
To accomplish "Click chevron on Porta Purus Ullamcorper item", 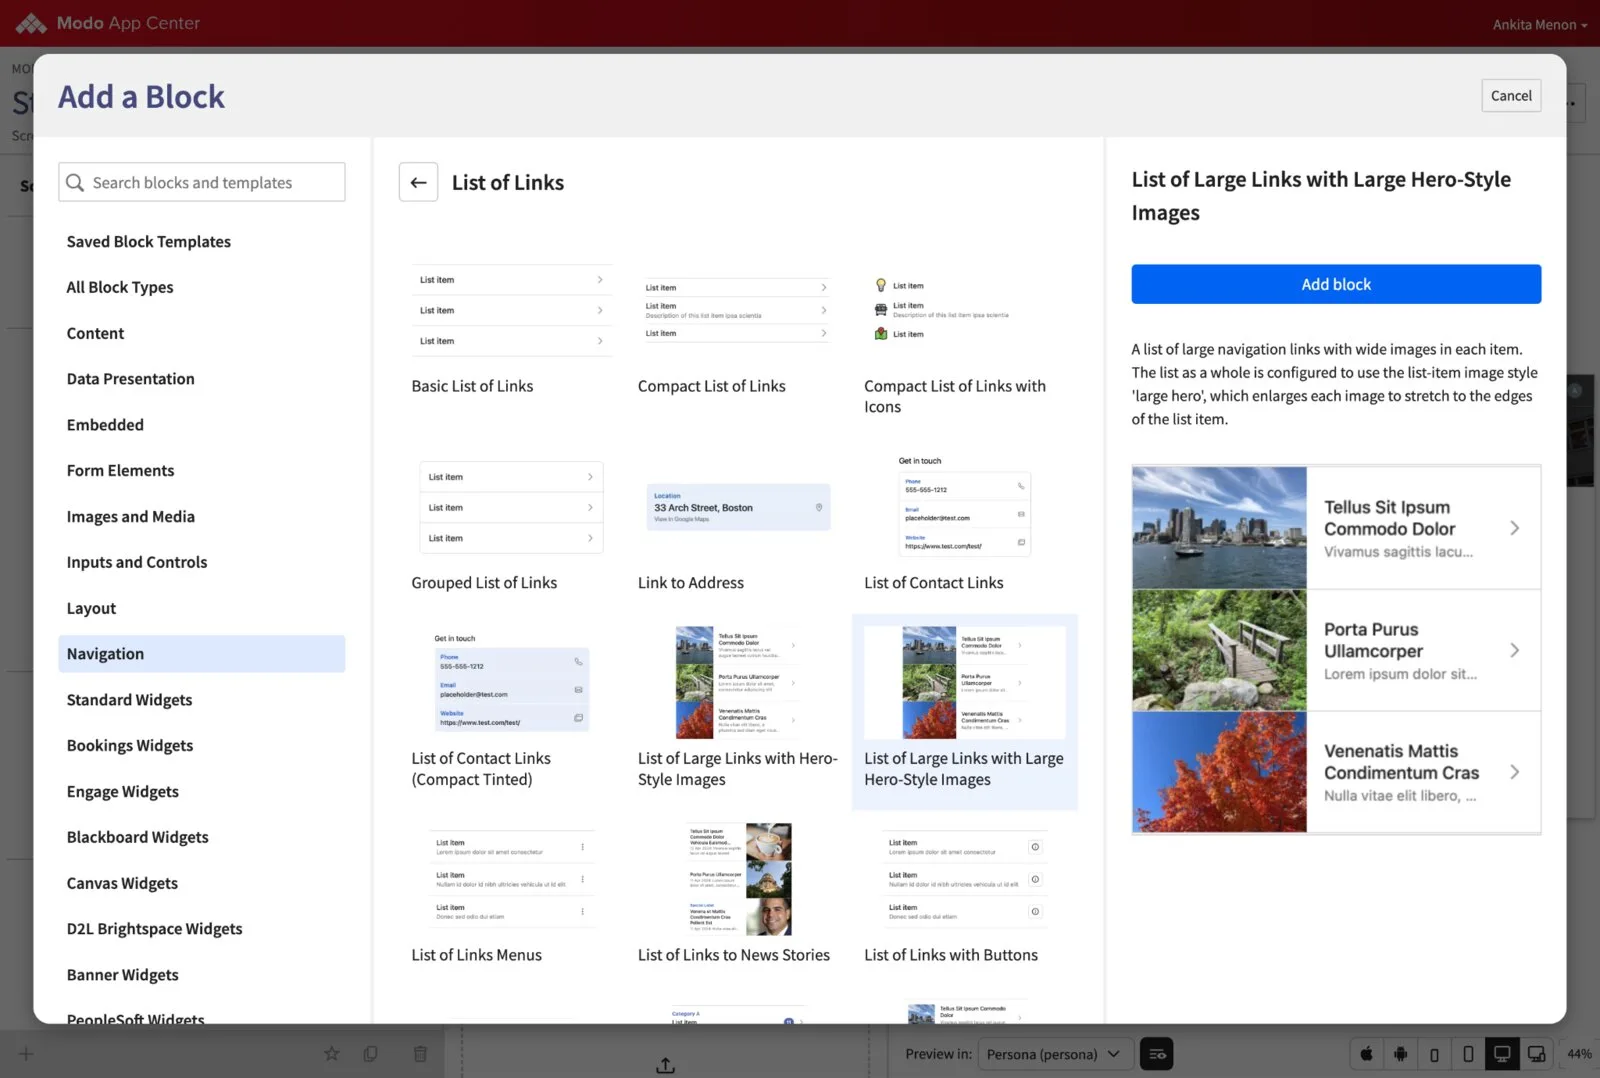I will click(1514, 650).
